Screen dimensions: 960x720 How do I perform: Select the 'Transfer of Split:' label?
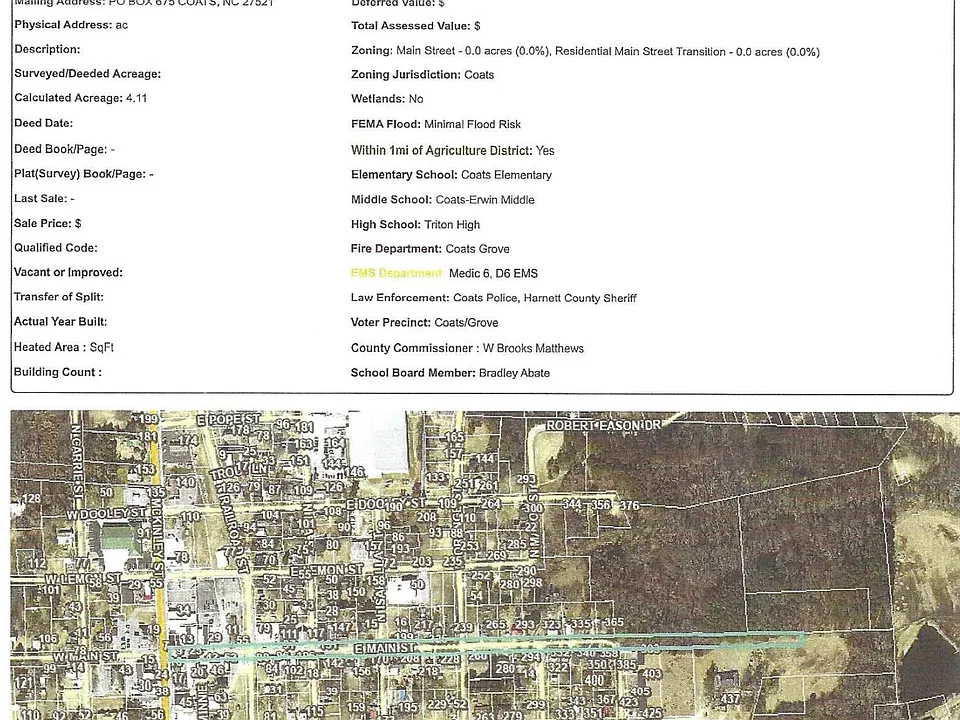pos(59,297)
